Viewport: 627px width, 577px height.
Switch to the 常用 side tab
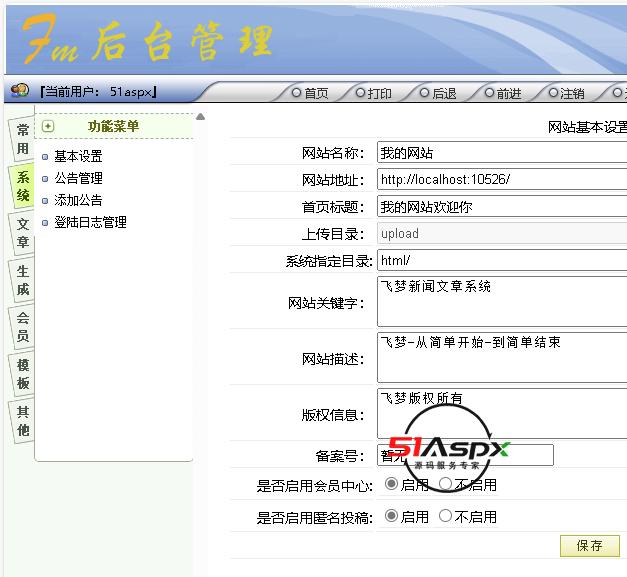coord(22,139)
